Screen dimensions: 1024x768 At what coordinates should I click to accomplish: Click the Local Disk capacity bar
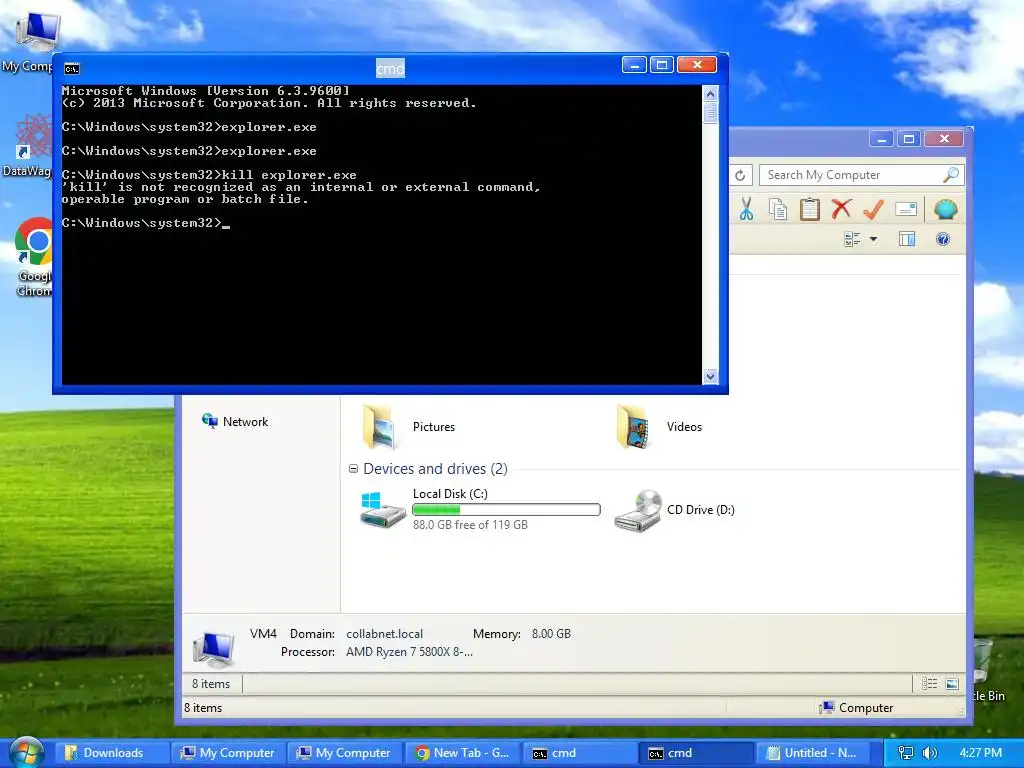pos(506,509)
